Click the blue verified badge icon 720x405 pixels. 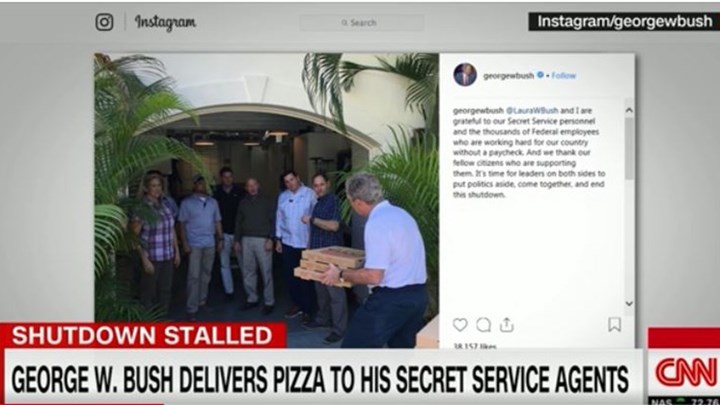tap(540, 75)
